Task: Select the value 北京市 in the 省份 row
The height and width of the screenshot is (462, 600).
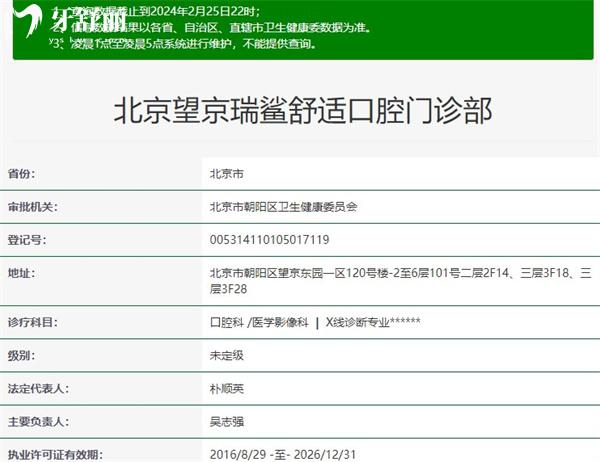Action: click(227, 174)
